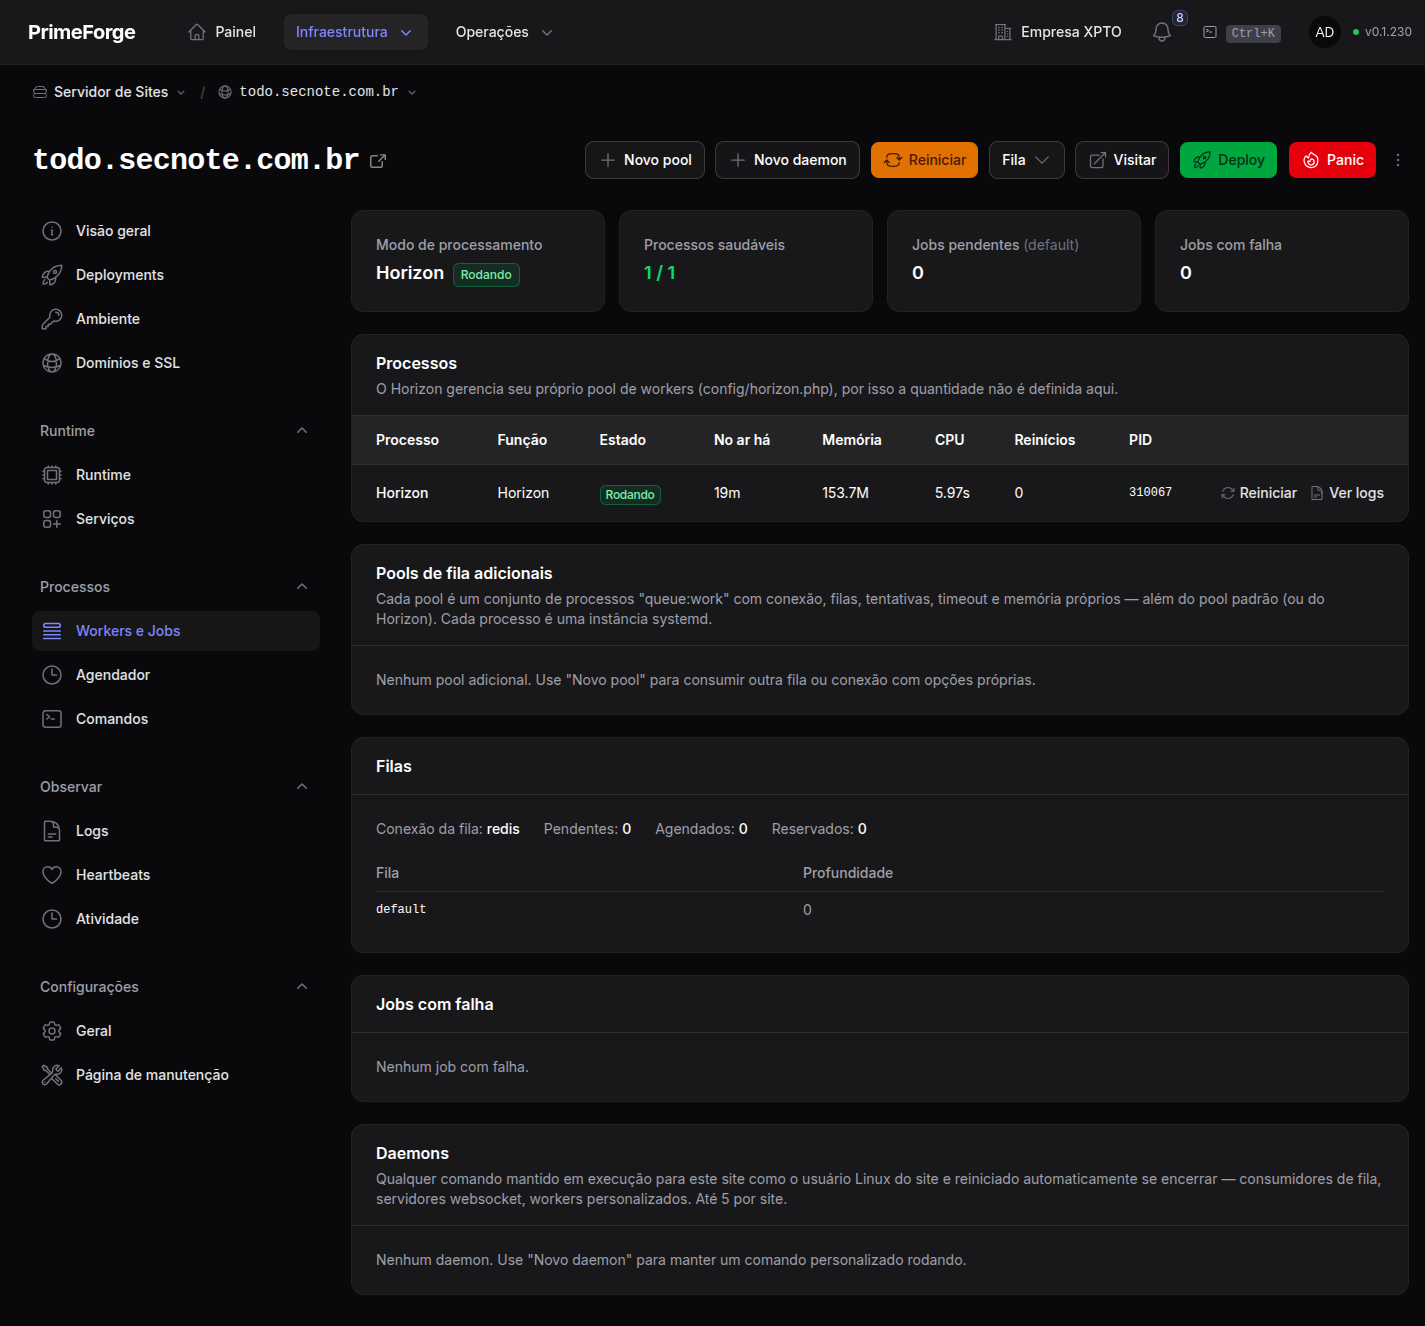This screenshot has width=1425, height=1326.
Task: Click the Comandos terminal icon
Action: (52, 719)
